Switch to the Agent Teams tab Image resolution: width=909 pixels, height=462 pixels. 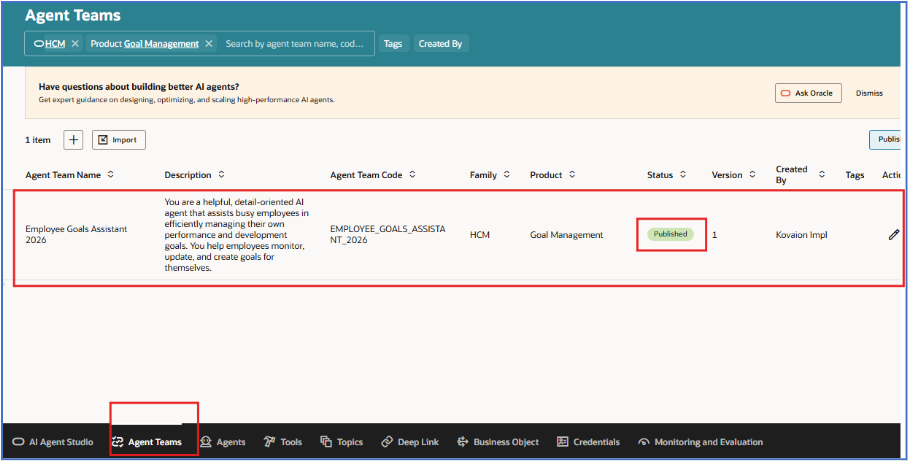point(147,442)
